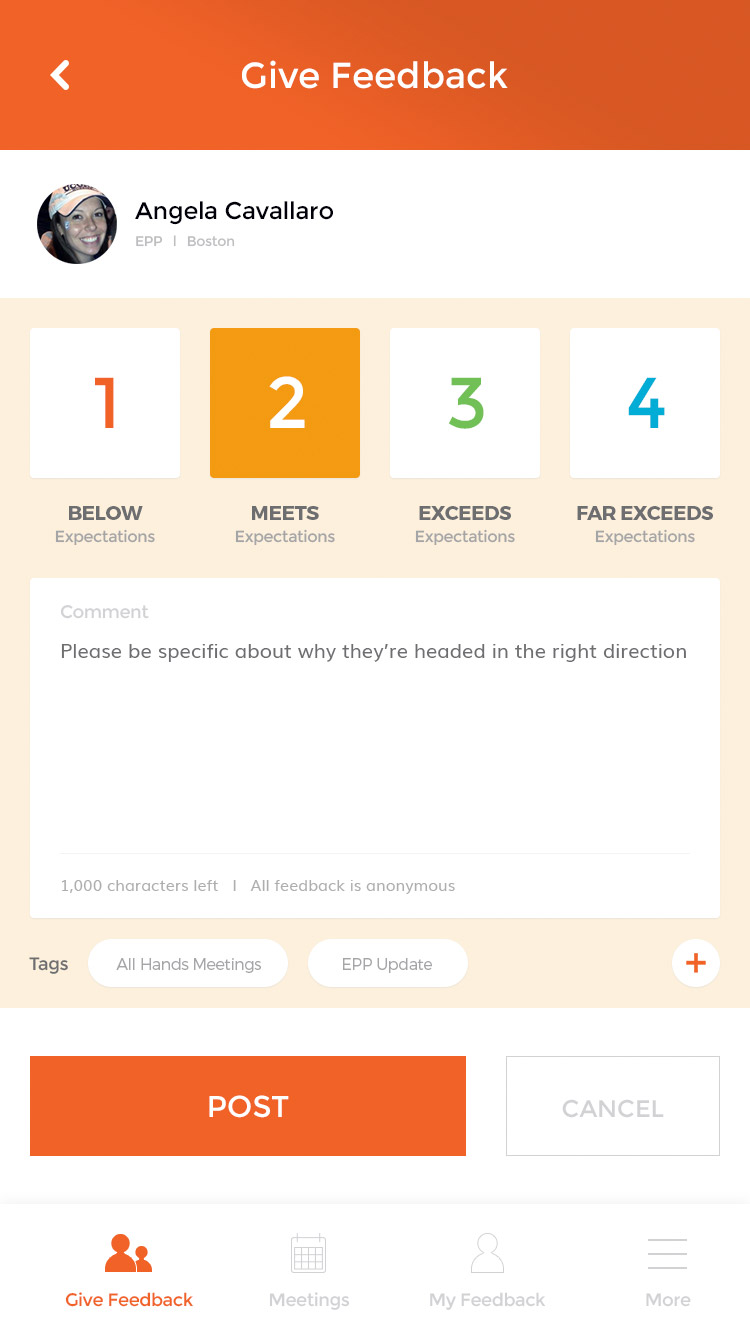Select rating 2 Meets Expectations
Viewport: 750px width, 1334px height.
point(285,403)
